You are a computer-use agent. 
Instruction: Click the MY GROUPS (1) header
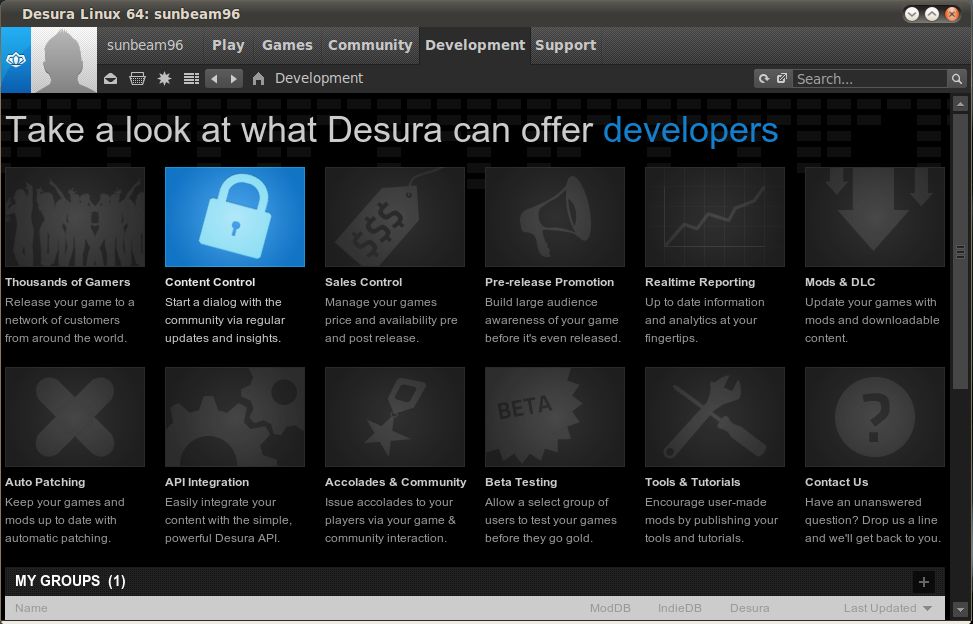(70, 581)
